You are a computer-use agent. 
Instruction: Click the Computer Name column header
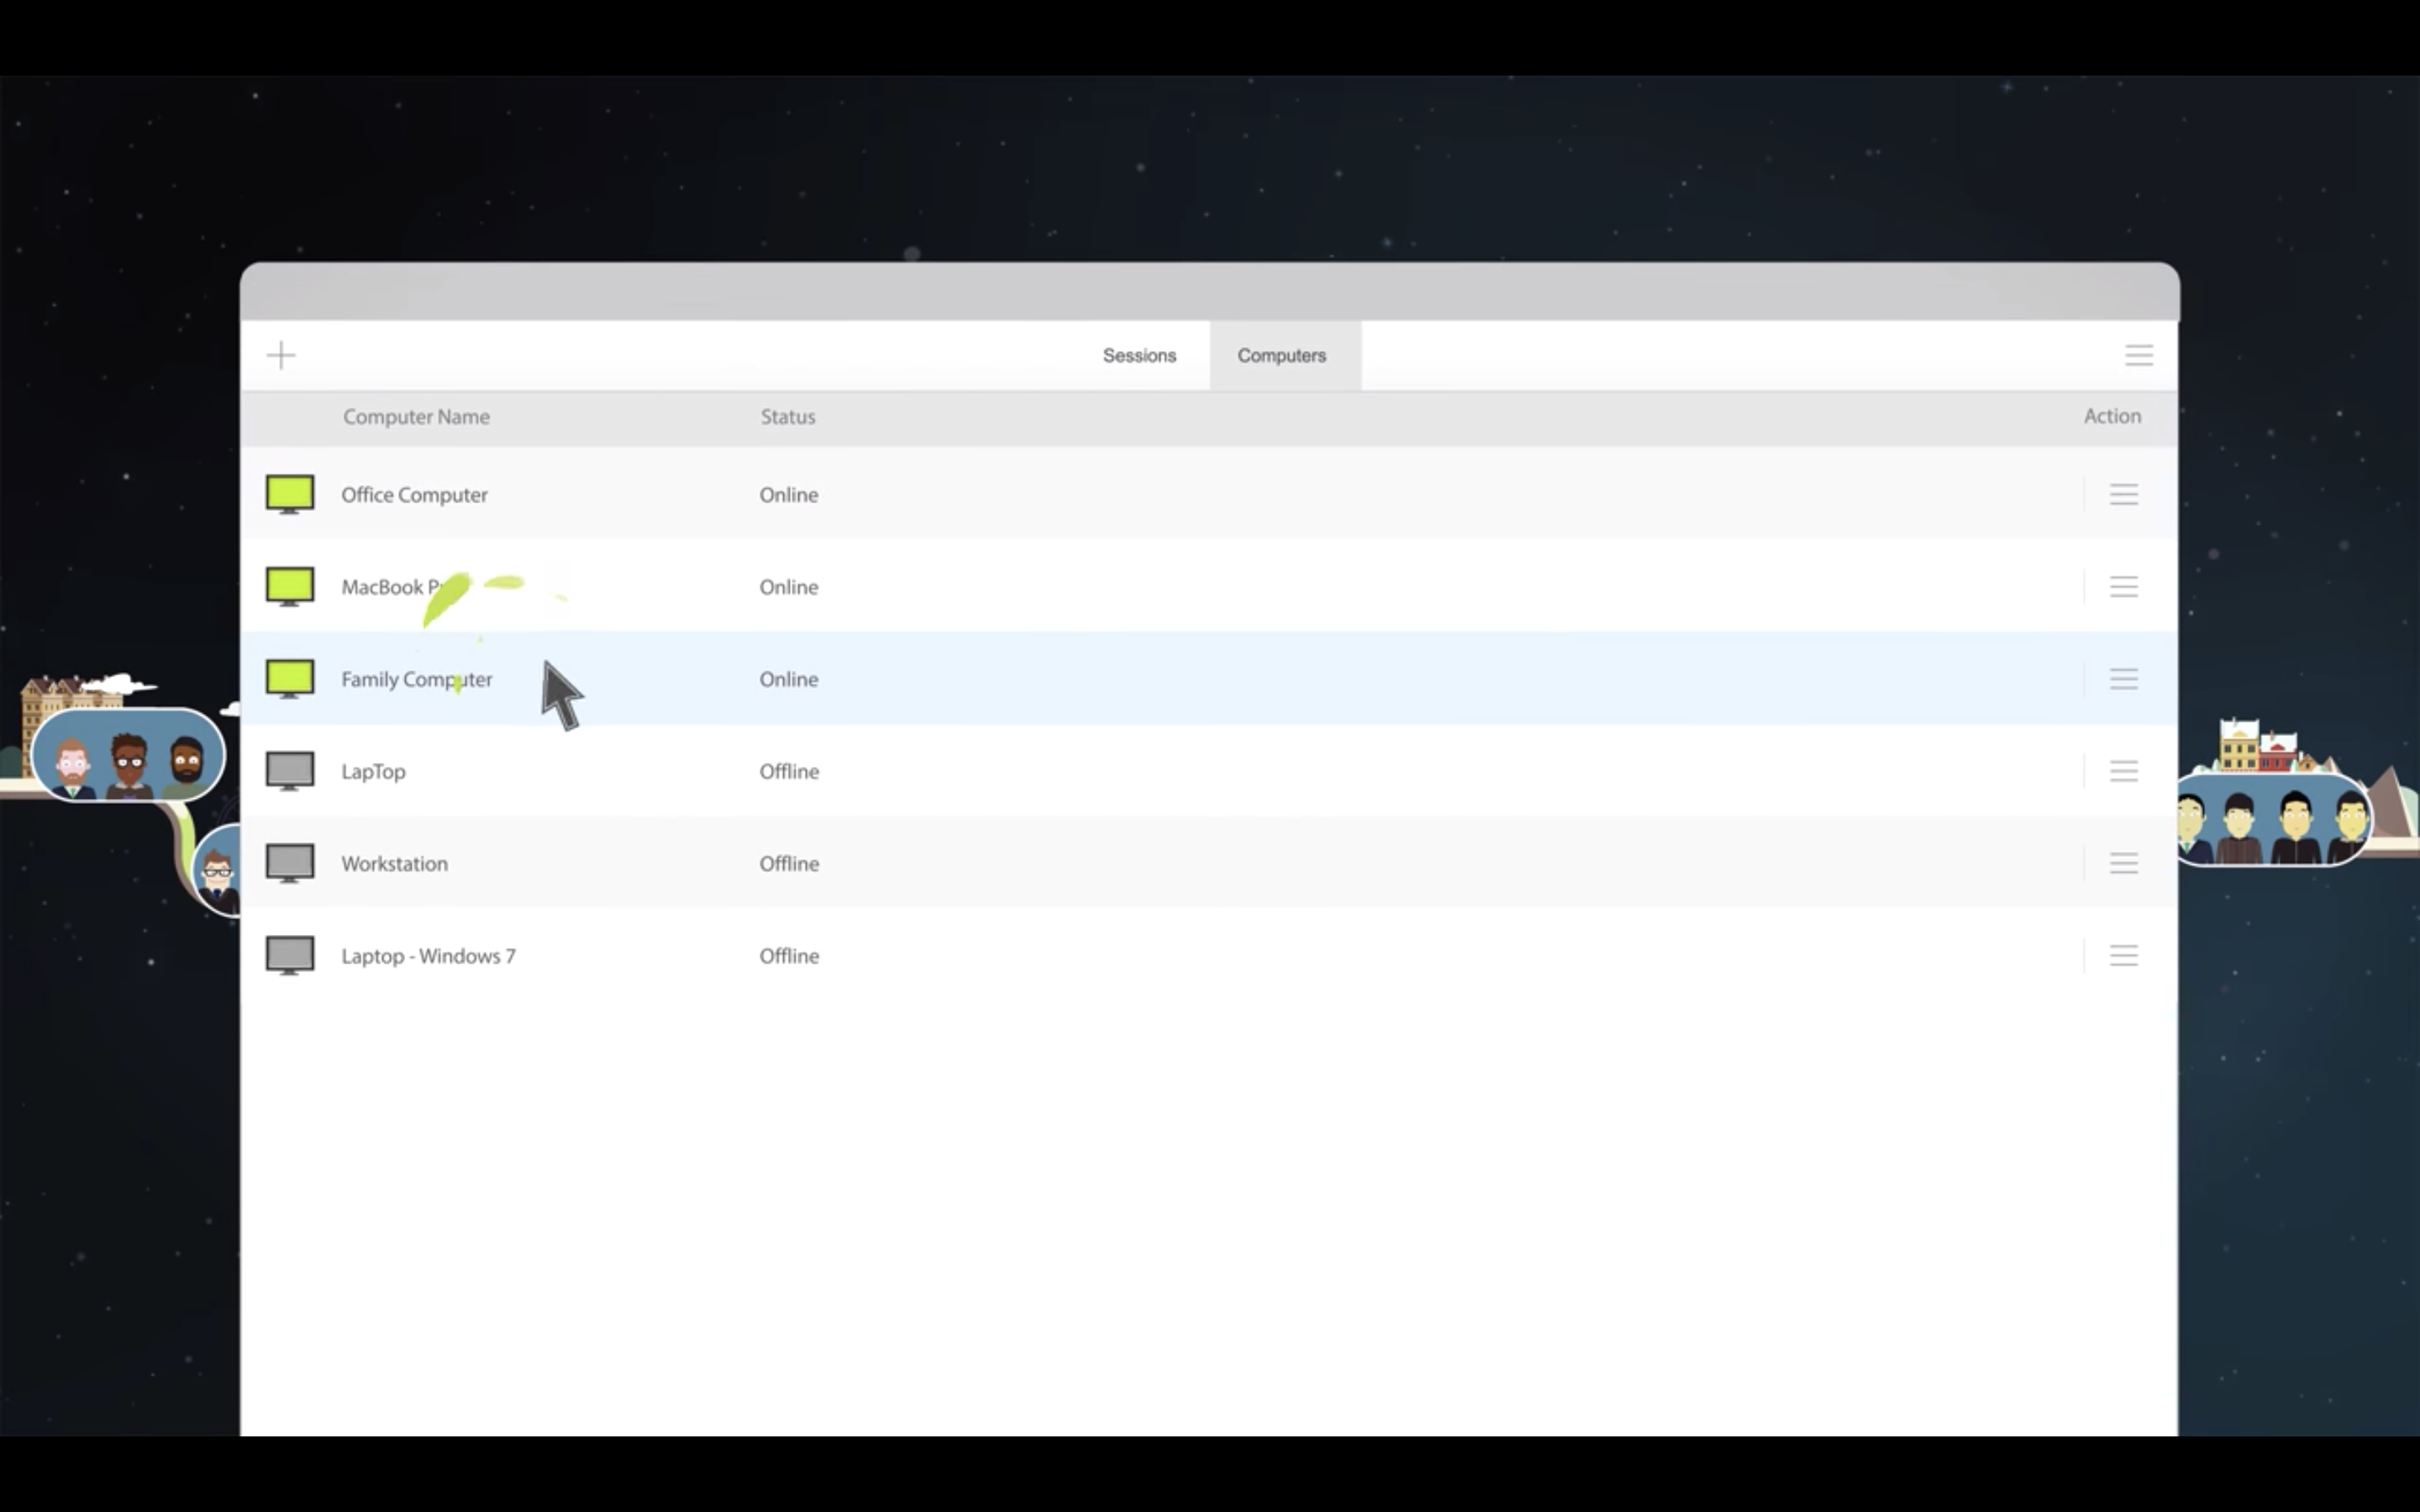click(x=414, y=417)
